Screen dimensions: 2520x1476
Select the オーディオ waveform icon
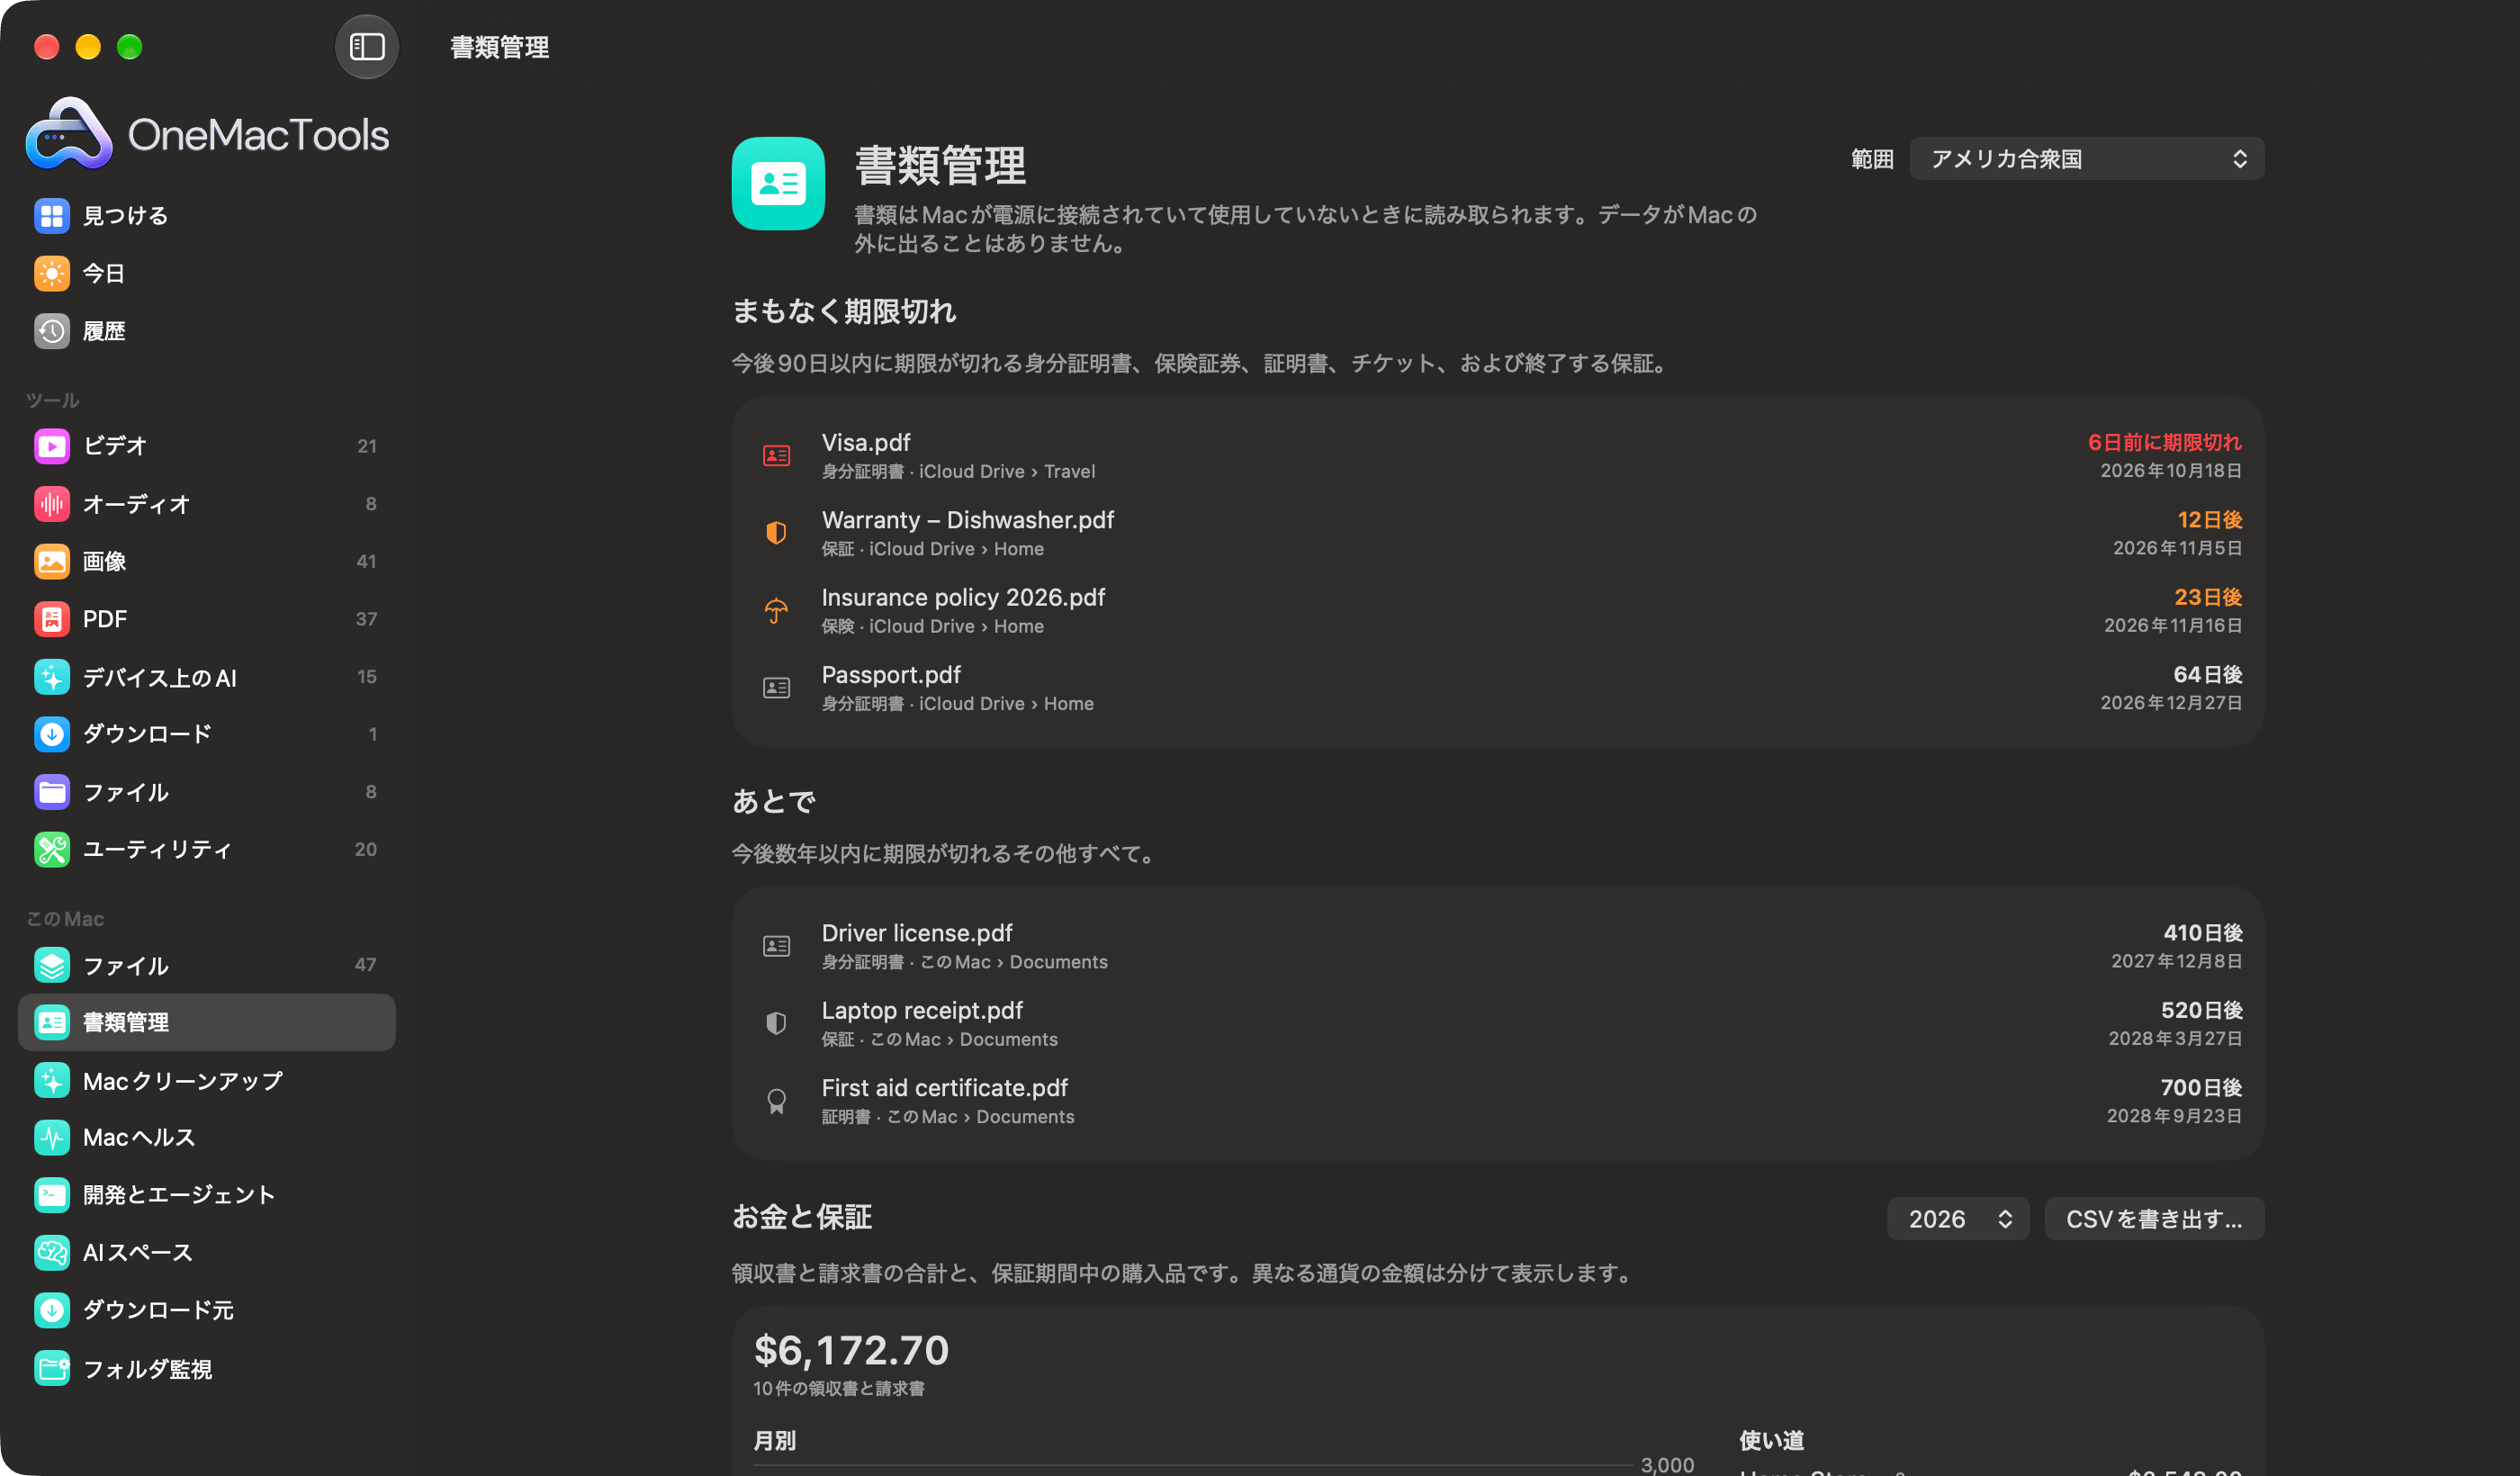click(52, 504)
